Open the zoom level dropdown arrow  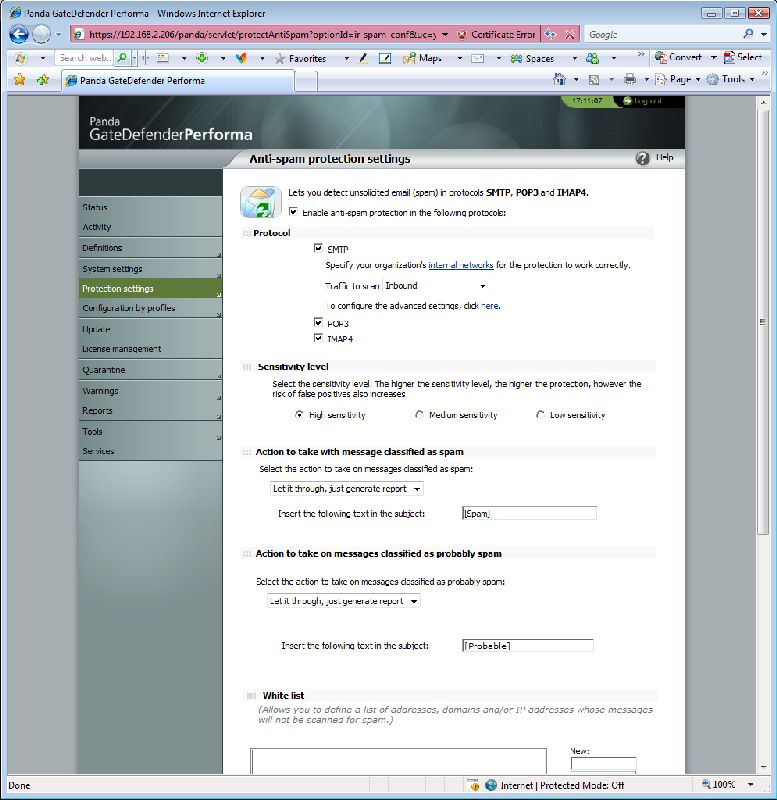[x=750, y=784]
